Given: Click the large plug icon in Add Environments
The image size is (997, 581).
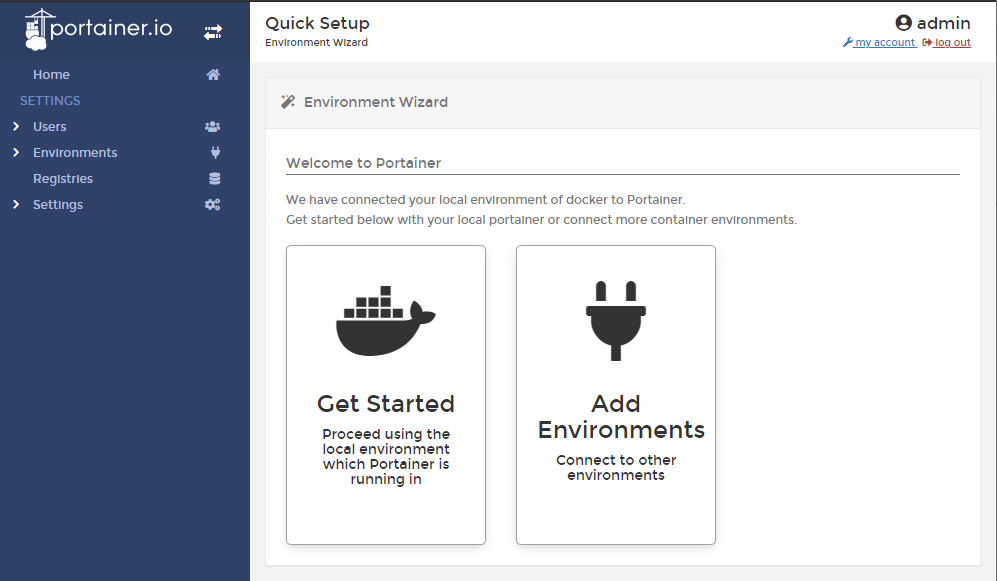Looking at the screenshot, I should click(x=615, y=320).
